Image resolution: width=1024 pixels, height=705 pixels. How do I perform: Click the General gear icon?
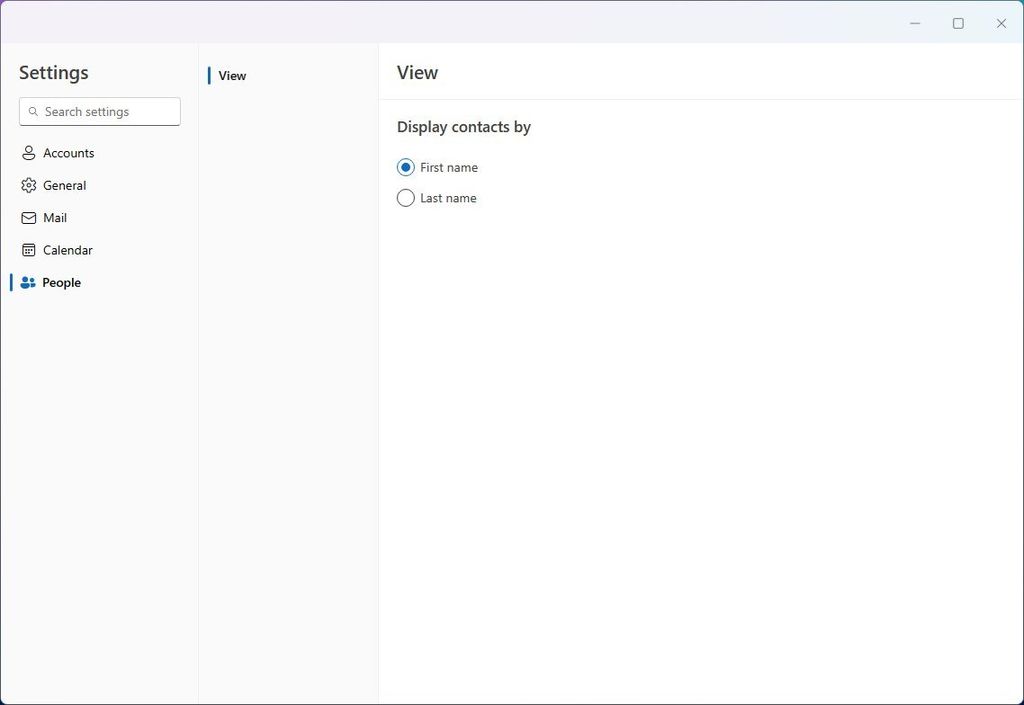(x=29, y=185)
